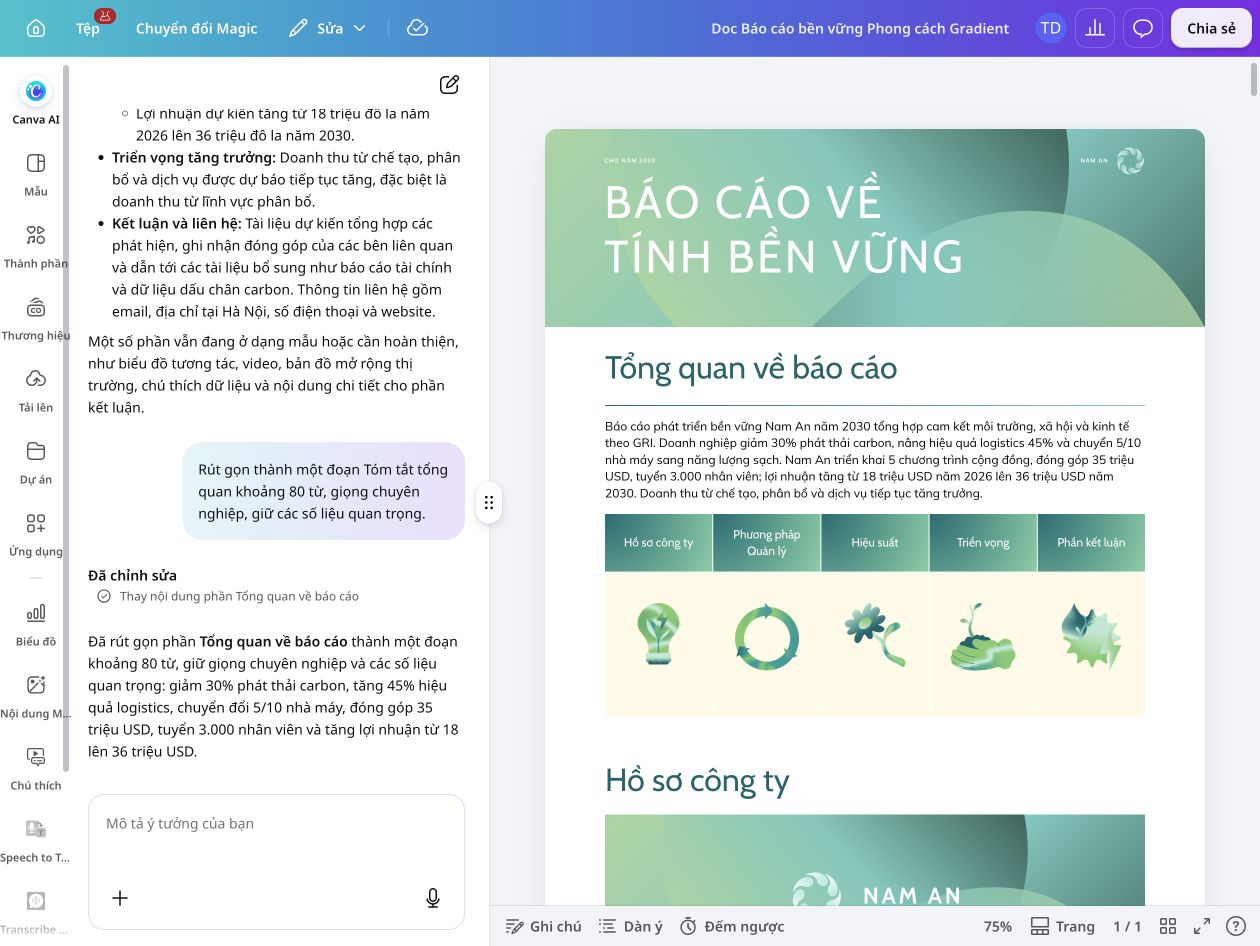Viewport: 1260px width, 946px height.
Task: Click the Phần kết luận table header
Action: pos(1091,543)
